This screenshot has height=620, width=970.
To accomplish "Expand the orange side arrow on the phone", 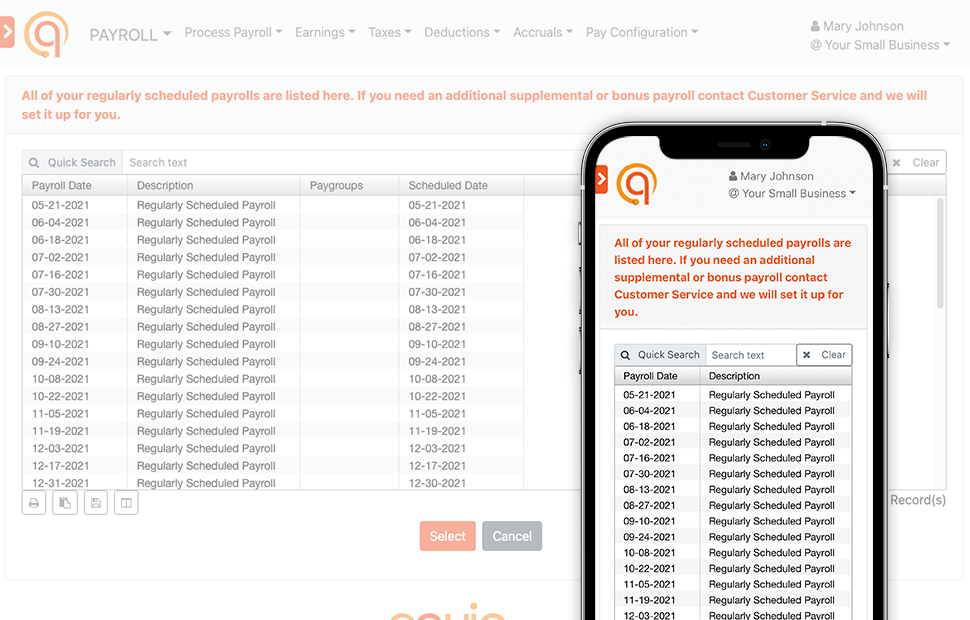I will pyautogui.click(x=601, y=179).
